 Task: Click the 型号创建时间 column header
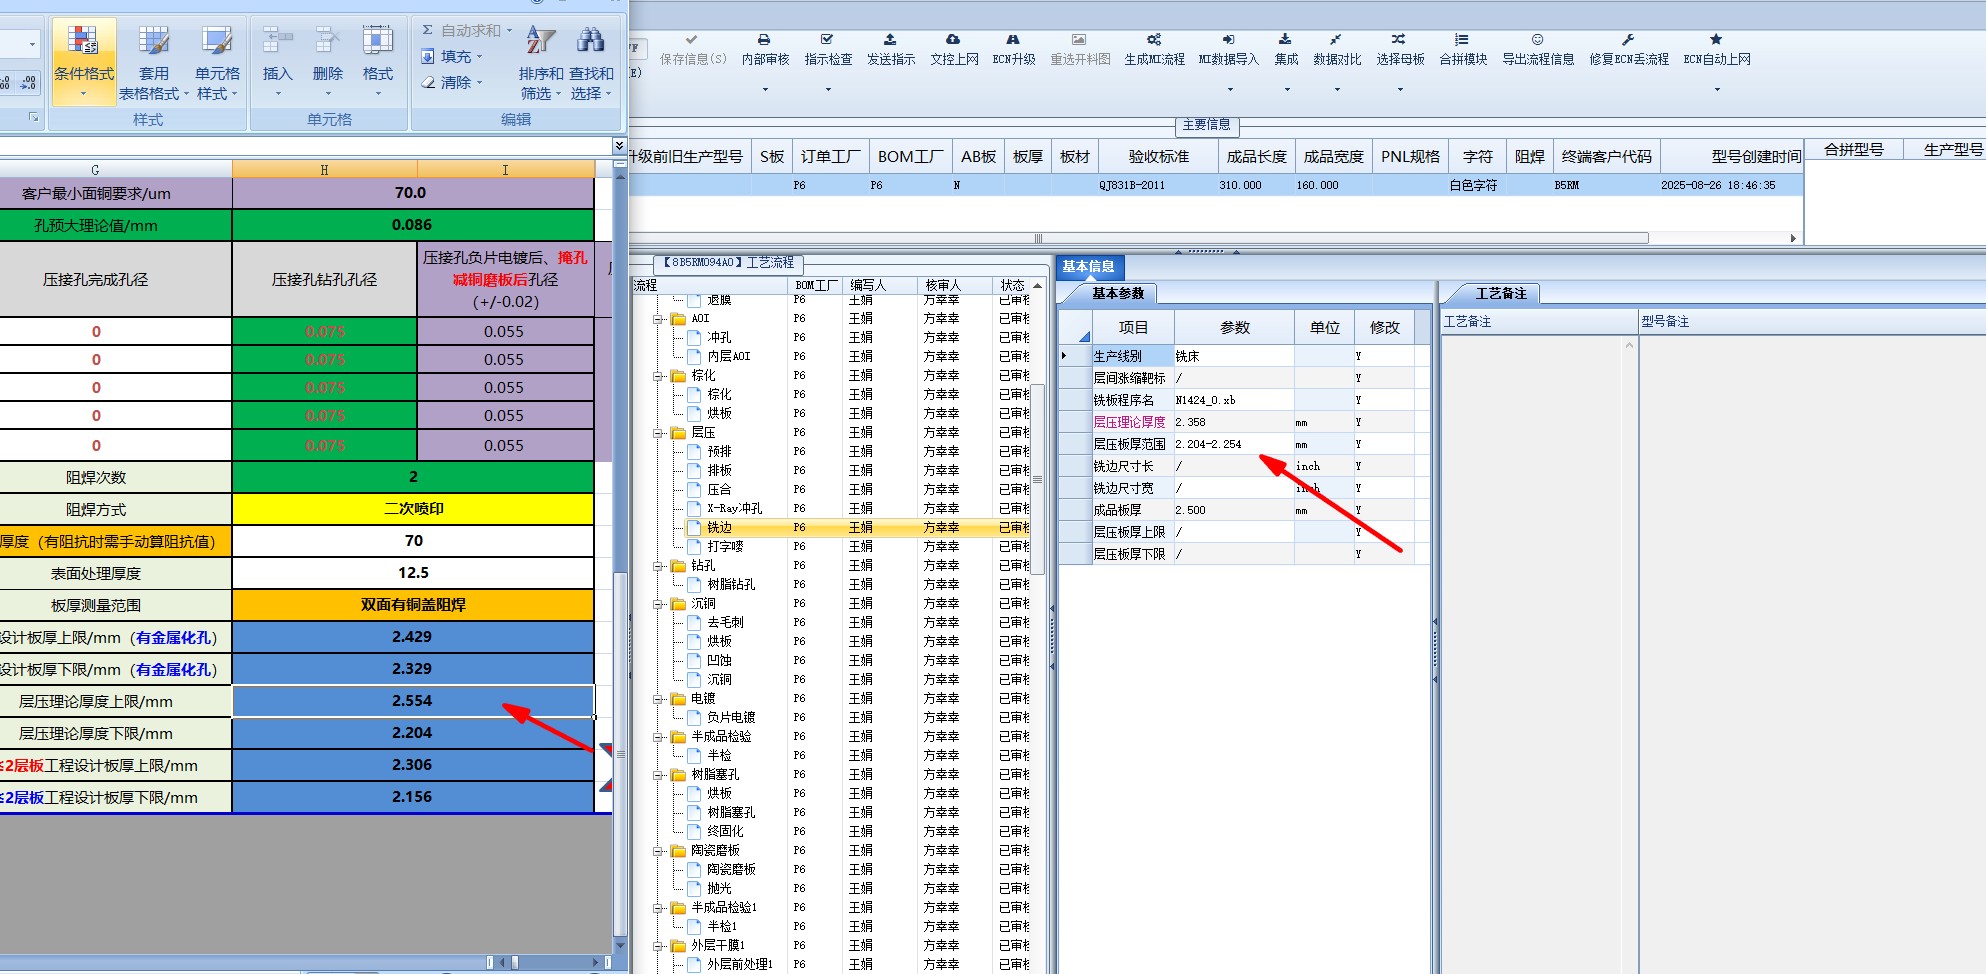tap(1732, 157)
